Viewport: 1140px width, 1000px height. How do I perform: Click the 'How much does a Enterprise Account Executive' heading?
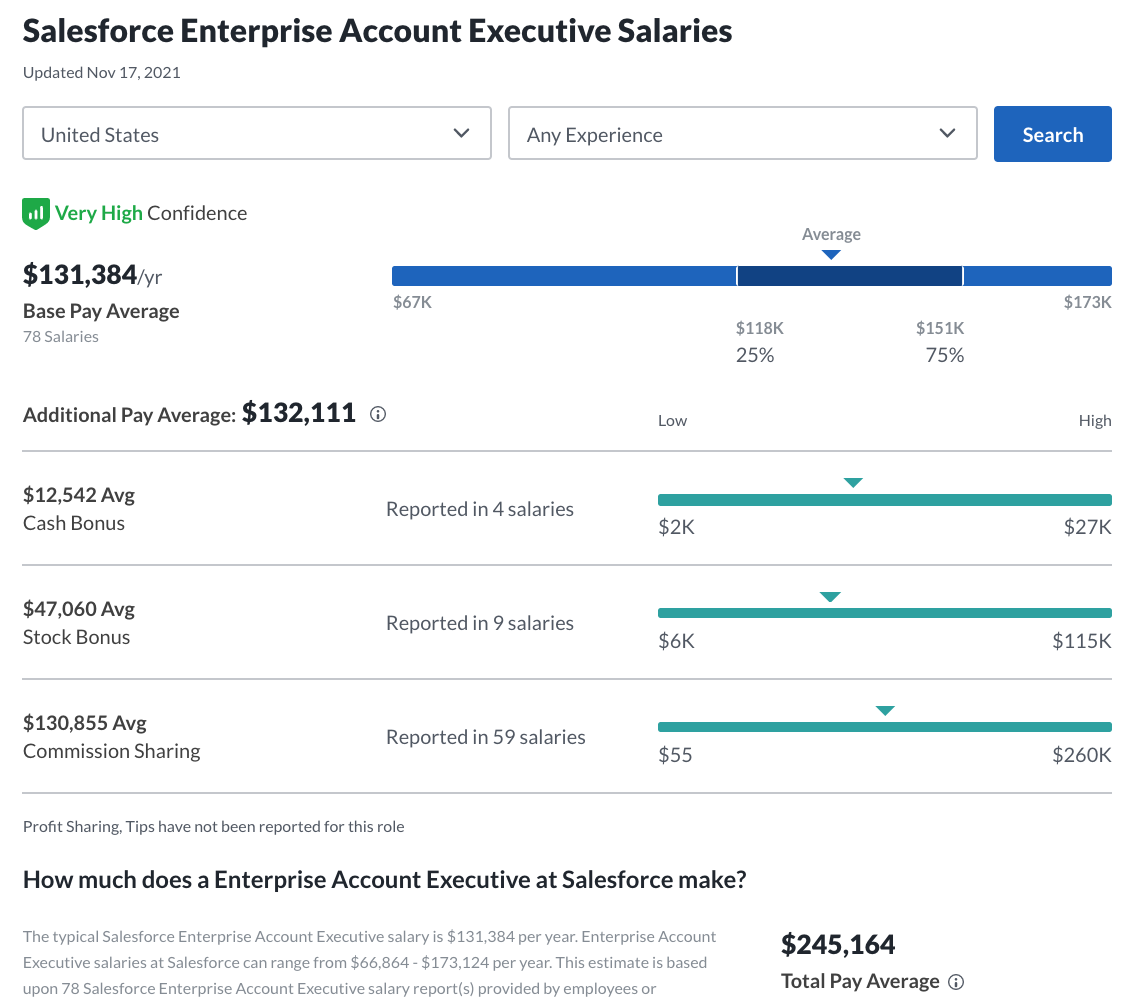pyautogui.click(x=385, y=880)
